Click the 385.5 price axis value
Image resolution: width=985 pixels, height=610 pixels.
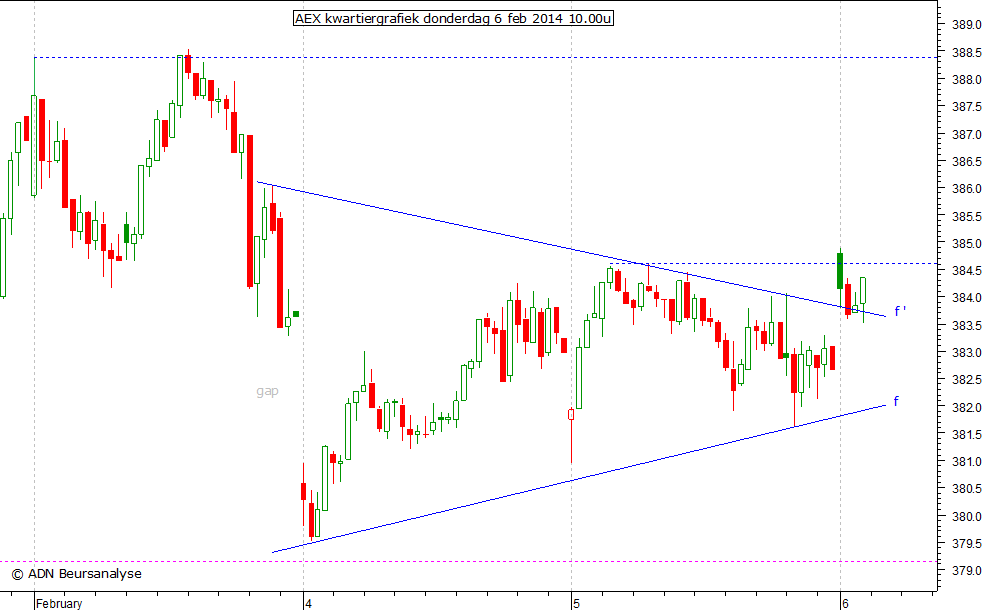(x=966, y=216)
